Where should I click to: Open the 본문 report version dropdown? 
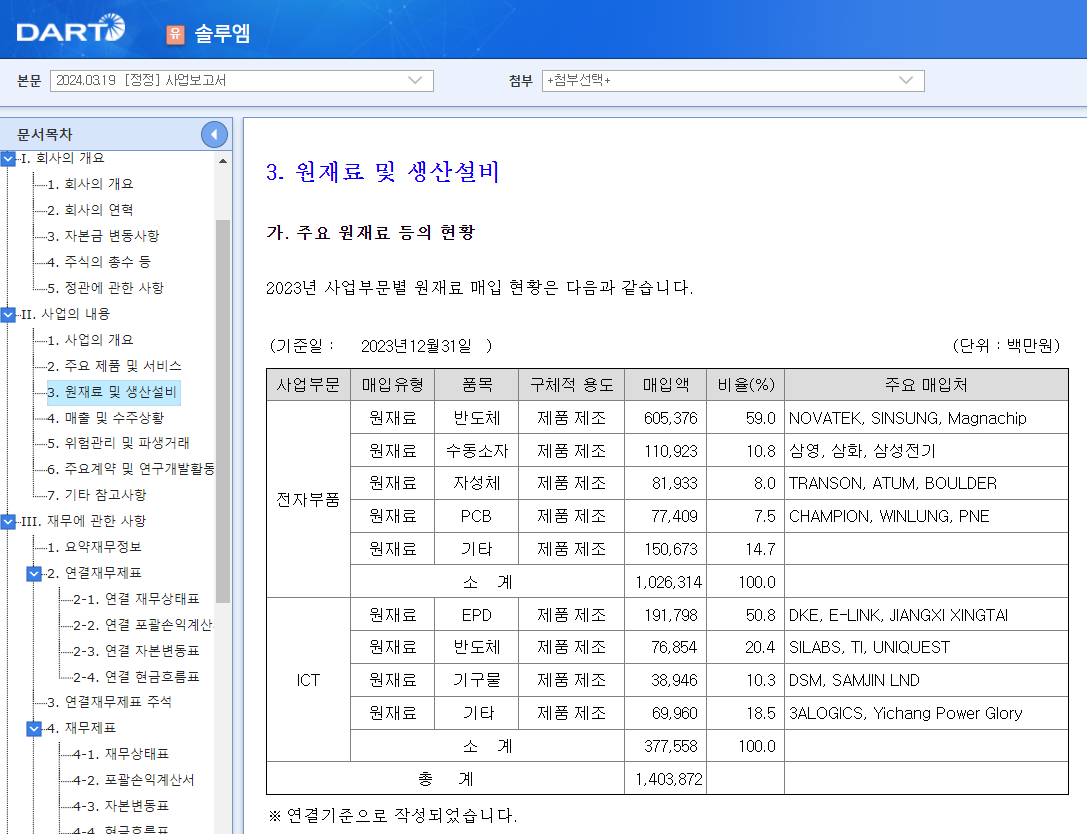click(240, 81)
